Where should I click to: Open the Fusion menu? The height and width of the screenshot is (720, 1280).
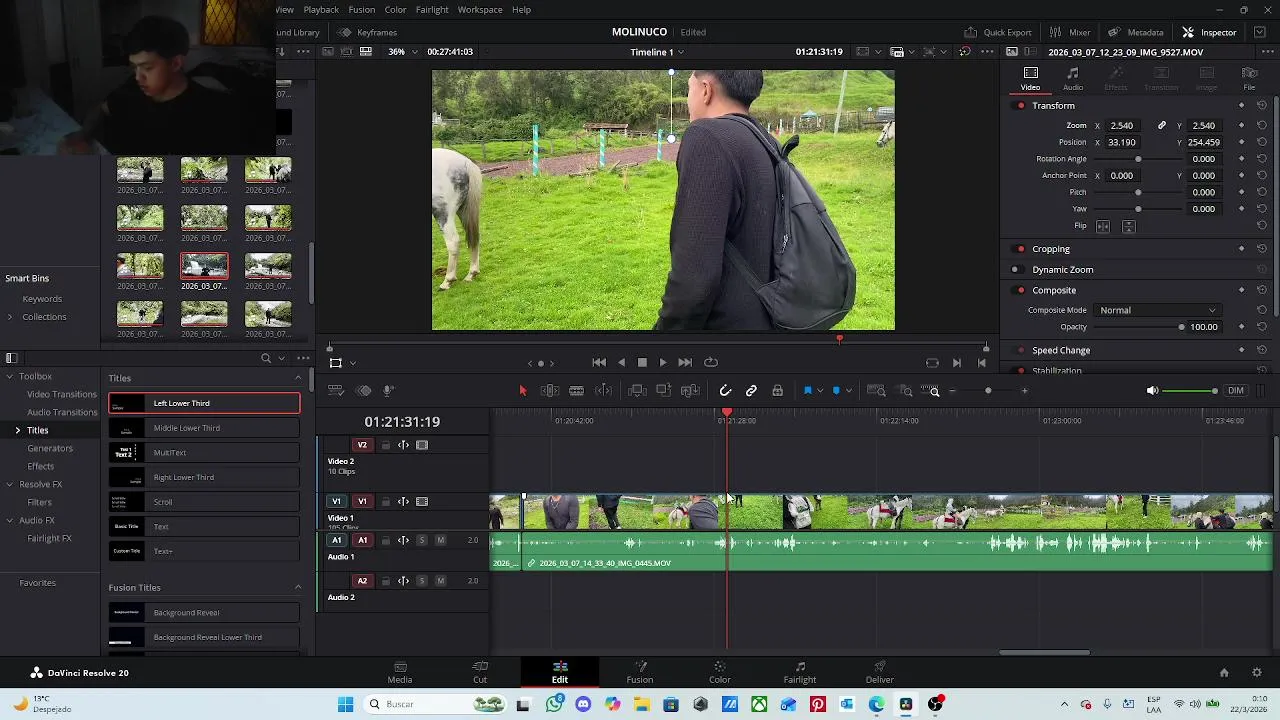point(362,10)
